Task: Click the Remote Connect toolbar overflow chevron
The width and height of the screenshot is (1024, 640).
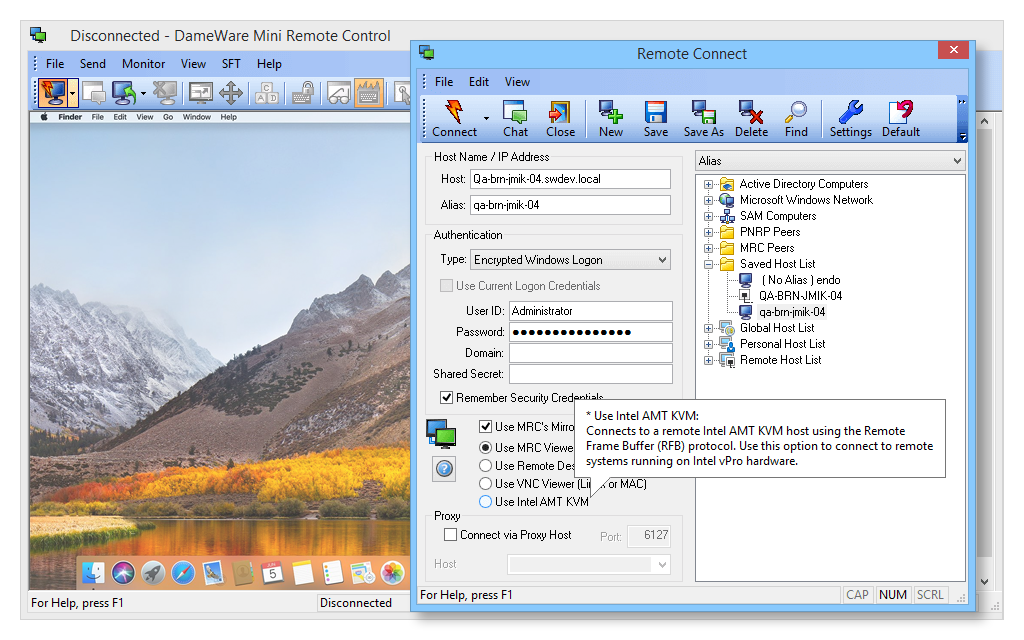Action: point(962,102)
